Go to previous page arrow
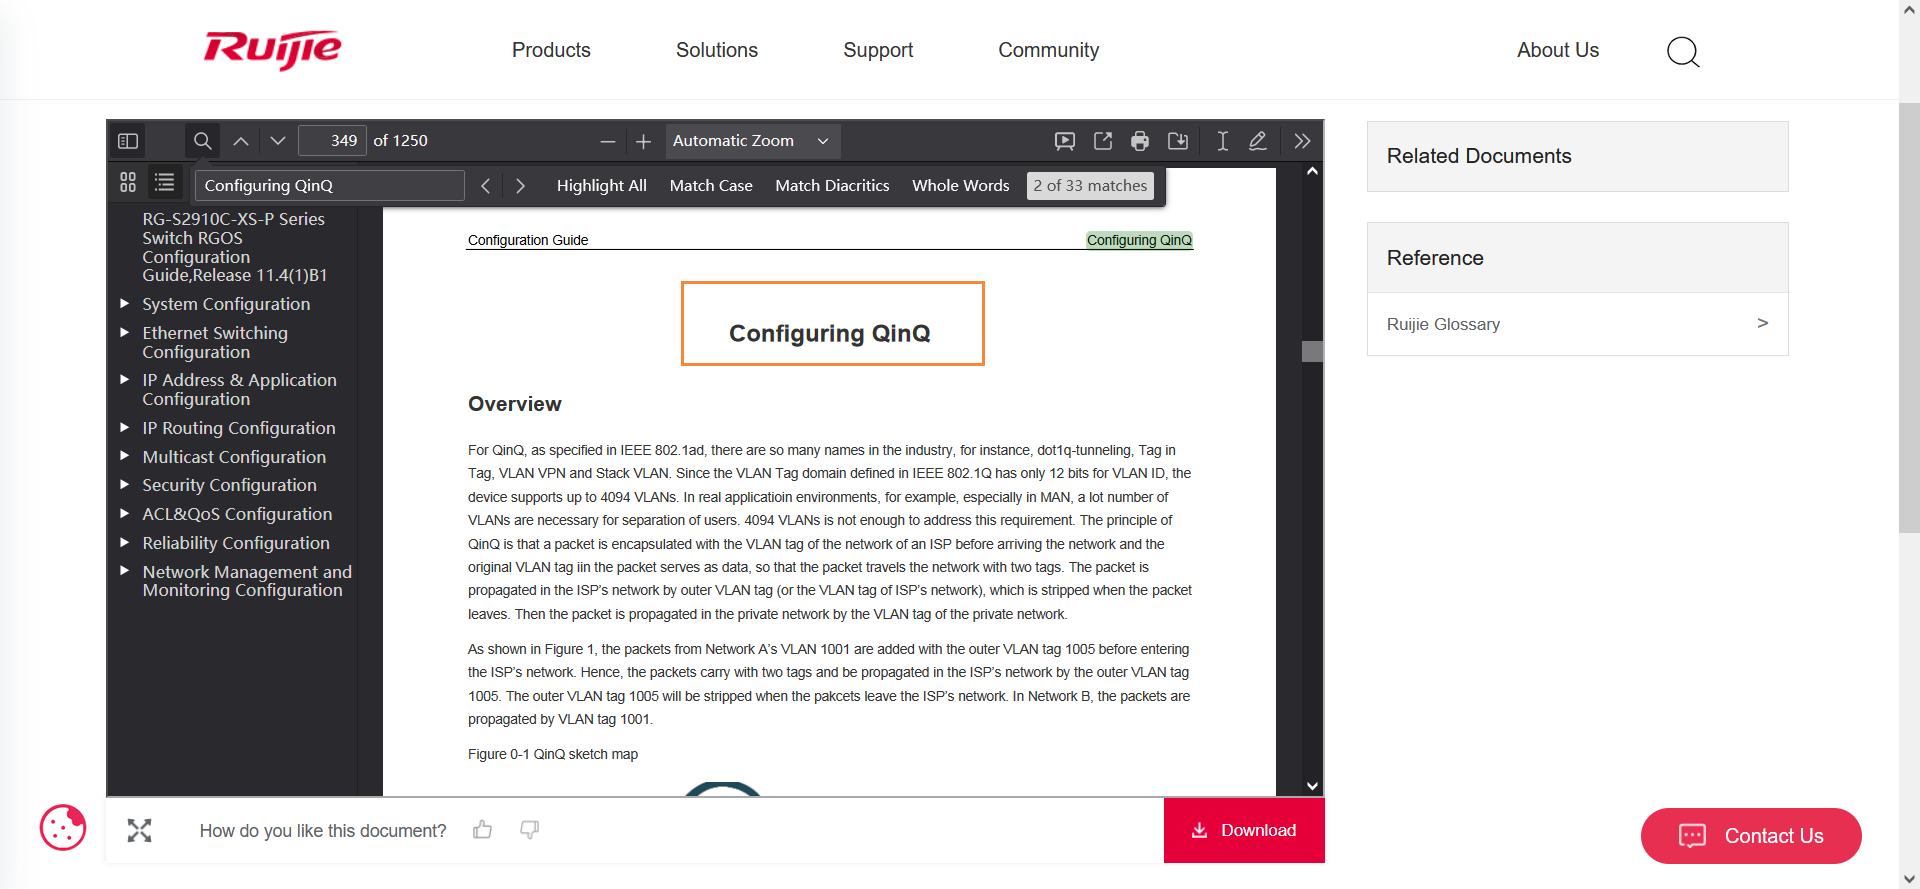This screenshot has width=1920, height=889. pos(241,141)
